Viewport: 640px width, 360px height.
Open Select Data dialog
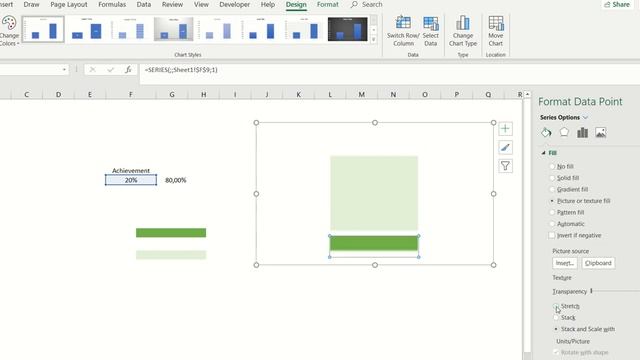(431, 31)
